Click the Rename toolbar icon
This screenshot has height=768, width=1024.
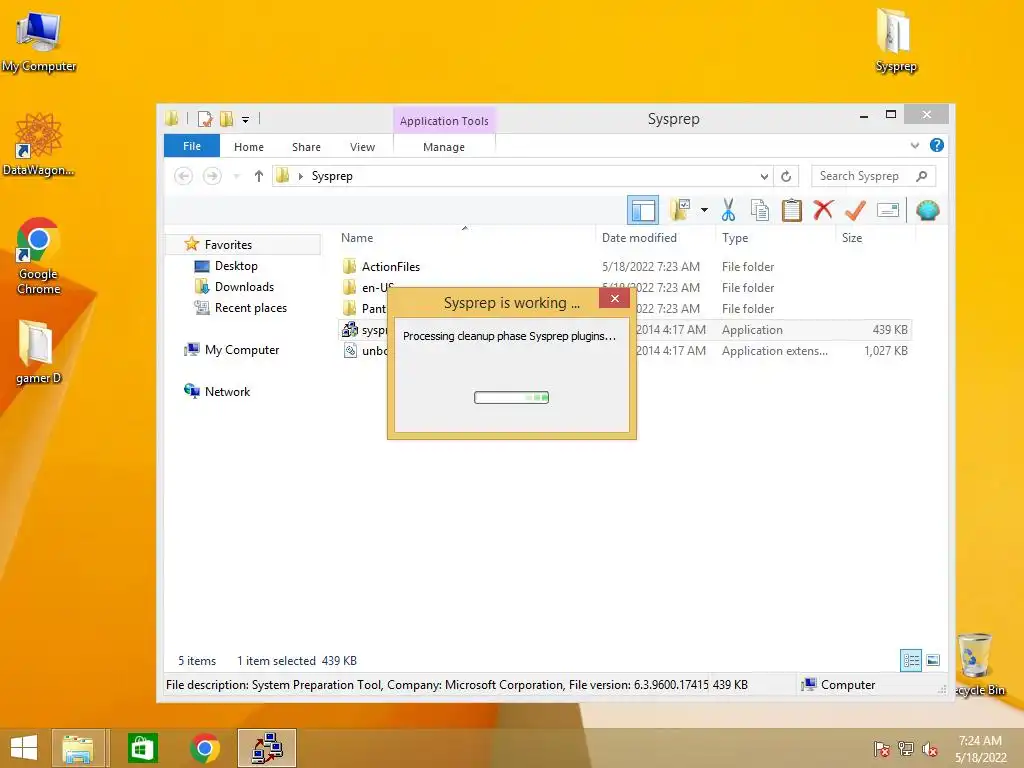click(888, 210)
